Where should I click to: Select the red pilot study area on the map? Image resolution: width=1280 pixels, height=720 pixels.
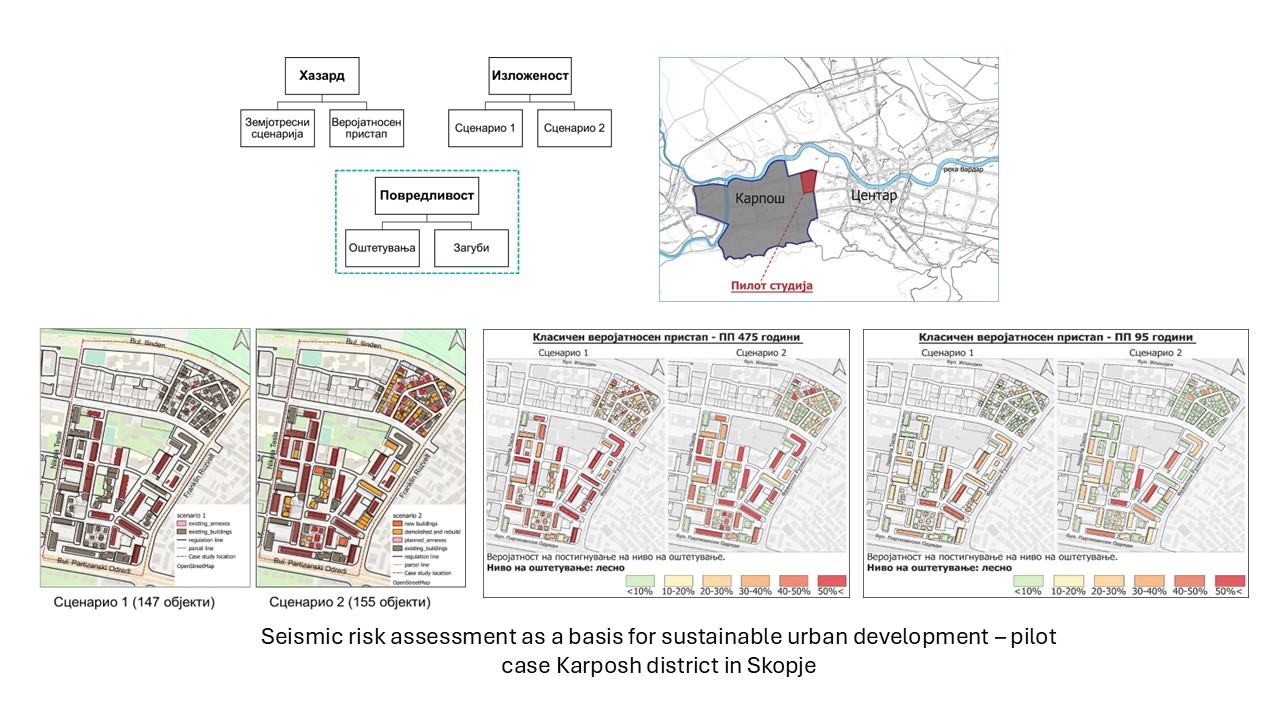pos(809,183)
